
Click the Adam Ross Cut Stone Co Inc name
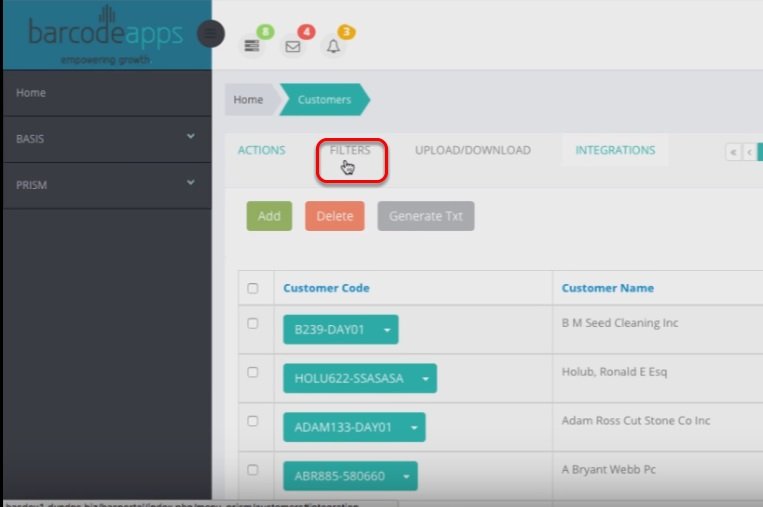pyautogui.click(x=636, y=420)
